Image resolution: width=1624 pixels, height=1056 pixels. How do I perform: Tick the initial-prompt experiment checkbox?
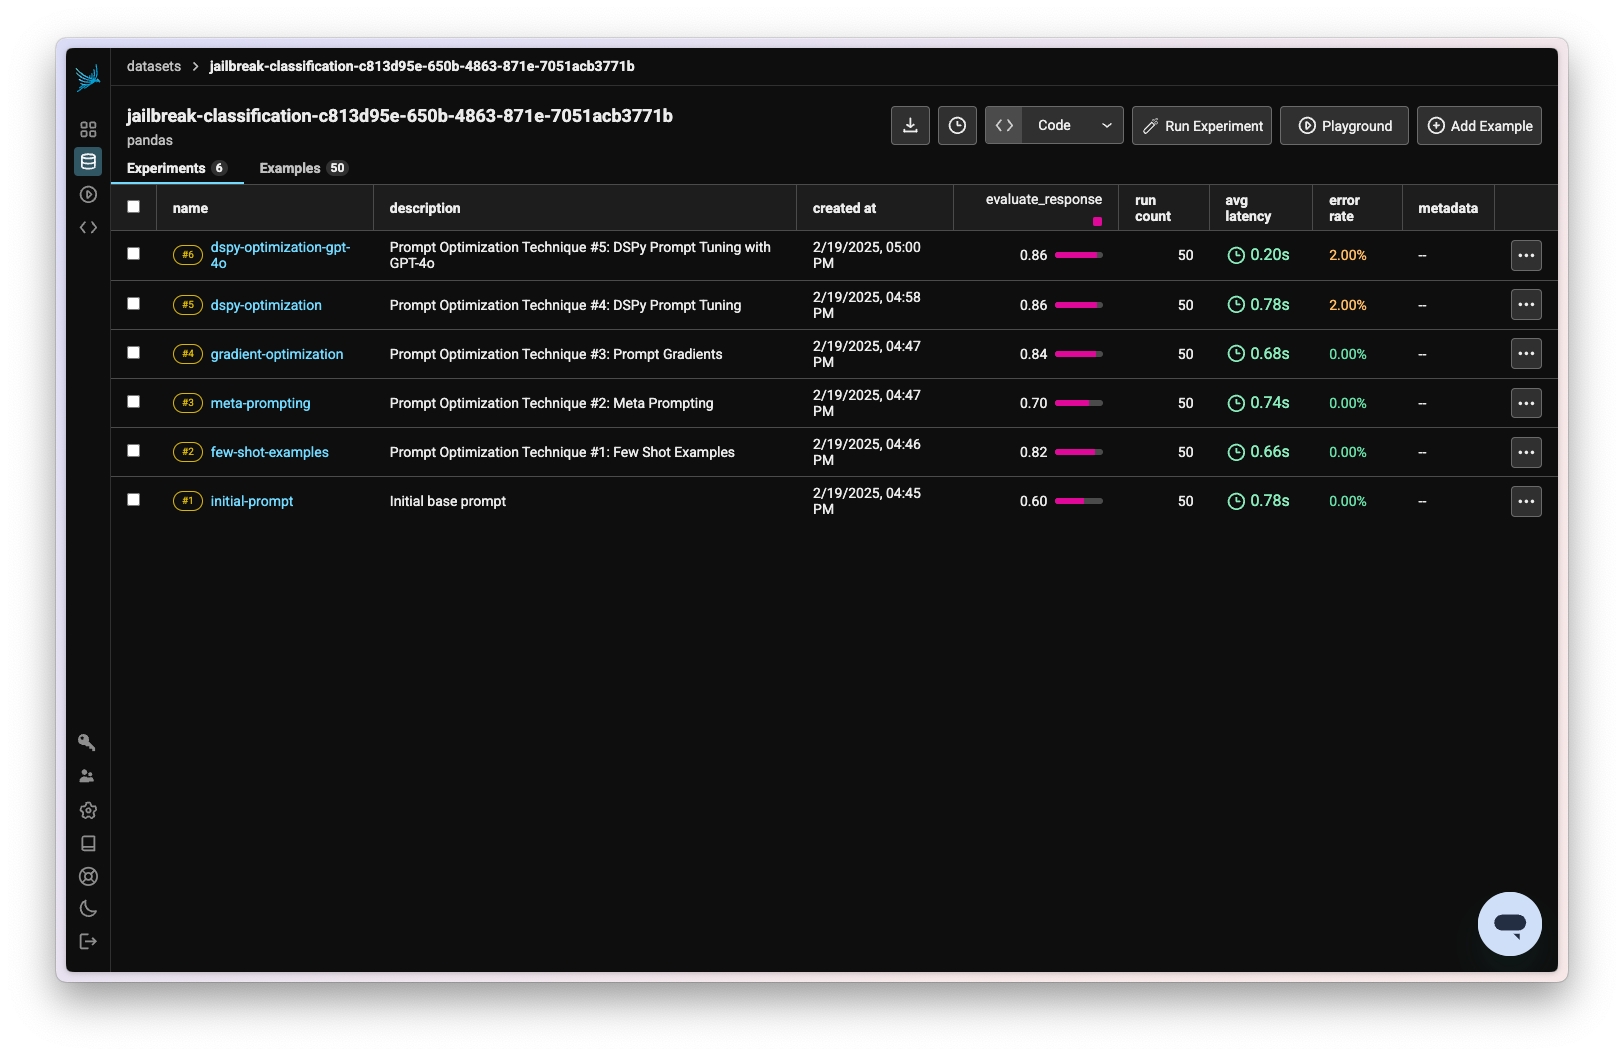click(x=134, y=500)
